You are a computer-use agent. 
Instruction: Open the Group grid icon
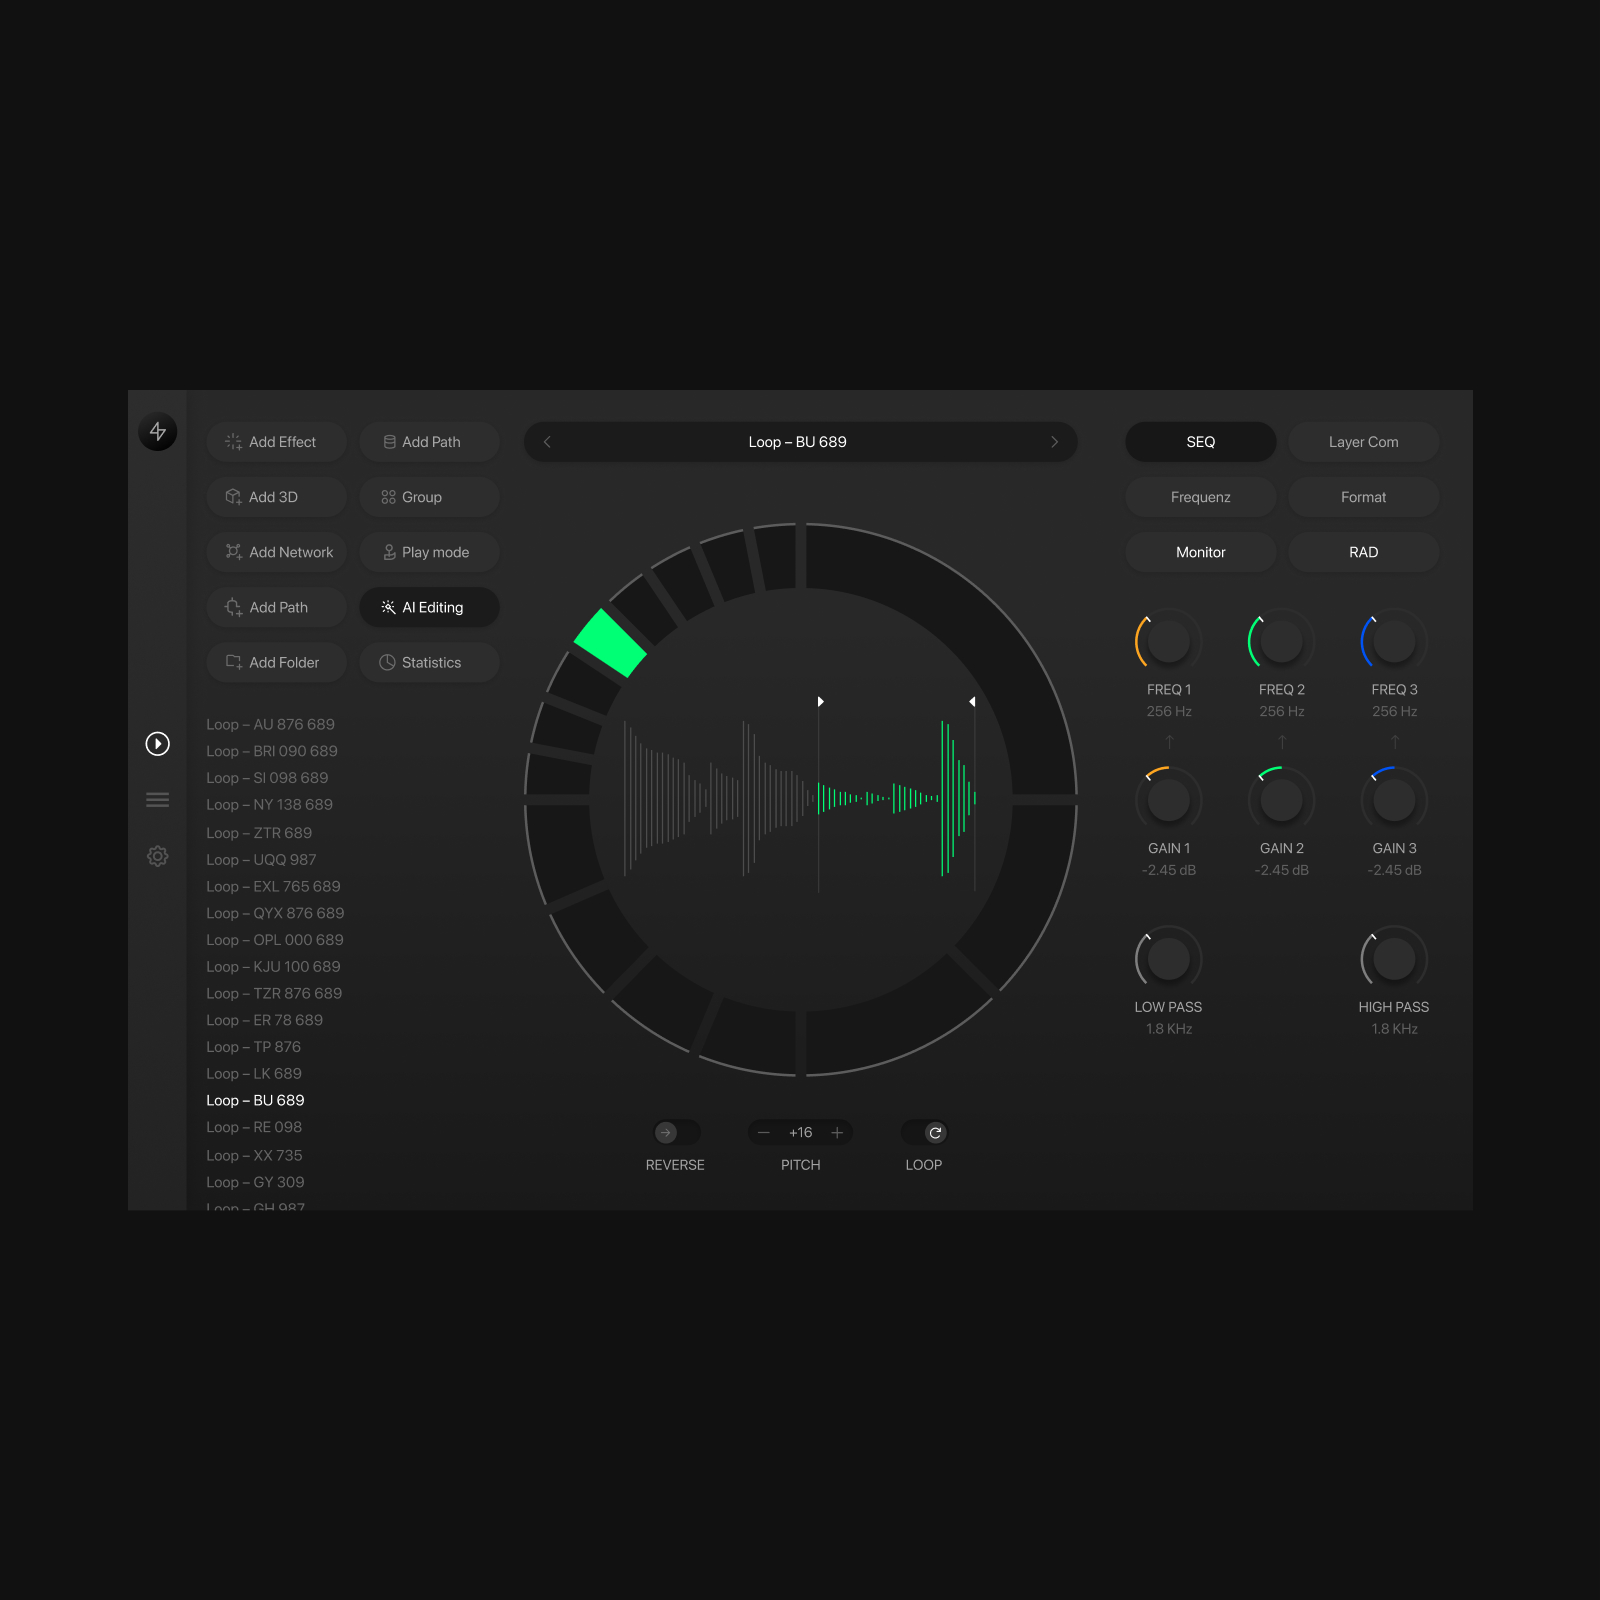[388, 497]
